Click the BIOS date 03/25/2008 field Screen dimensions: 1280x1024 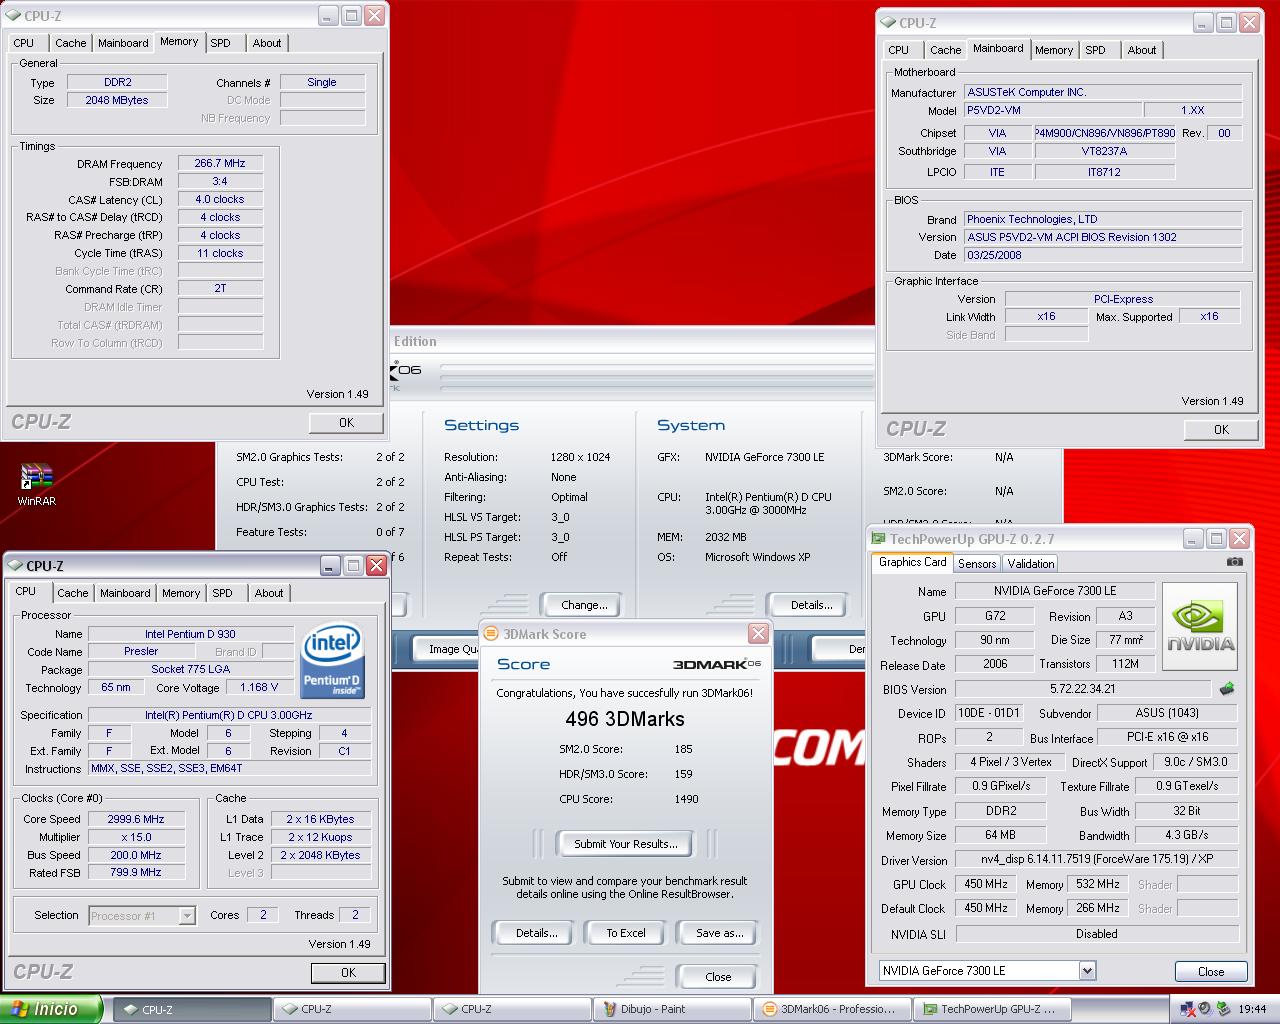pos(1103,255)
